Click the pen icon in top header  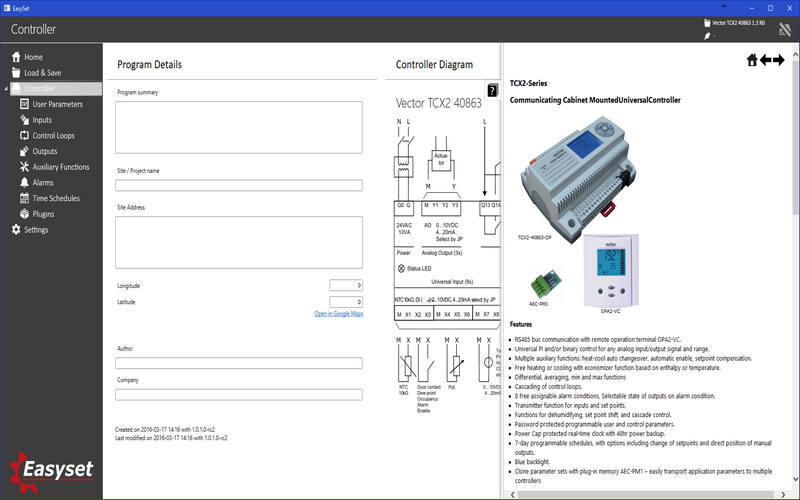[707, 36]
